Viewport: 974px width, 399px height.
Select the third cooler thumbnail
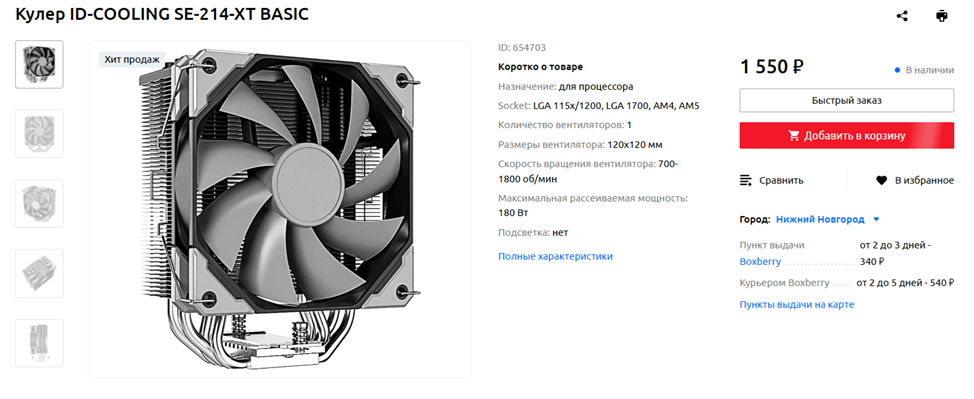click(x=39, y=203)
